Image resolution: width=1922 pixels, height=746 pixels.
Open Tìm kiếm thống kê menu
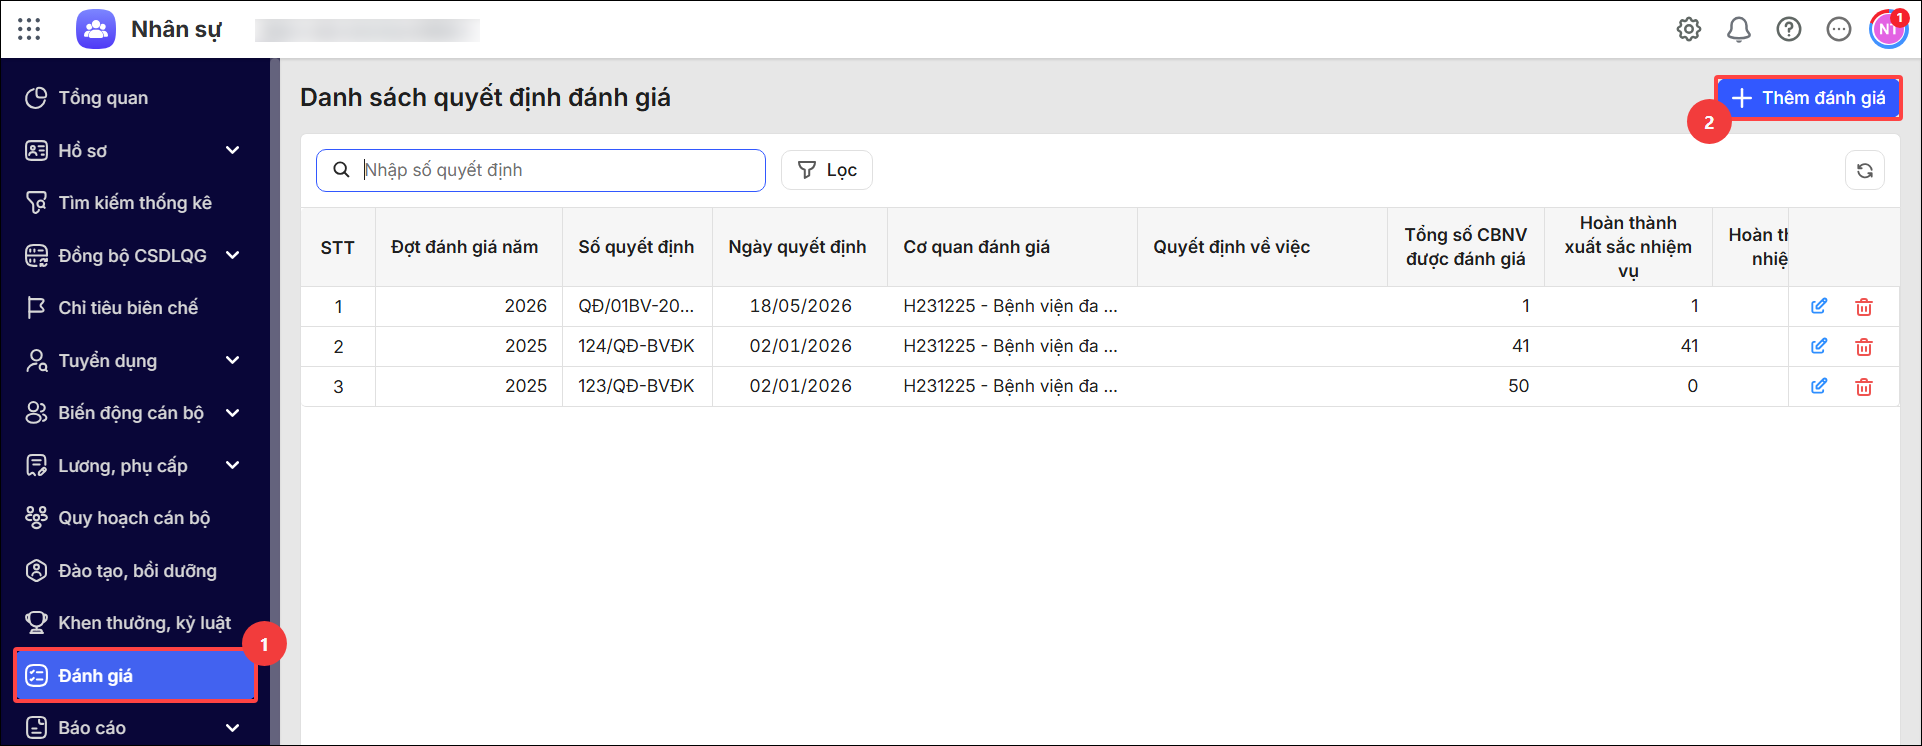pyautogui.click(x=136, y=203)
